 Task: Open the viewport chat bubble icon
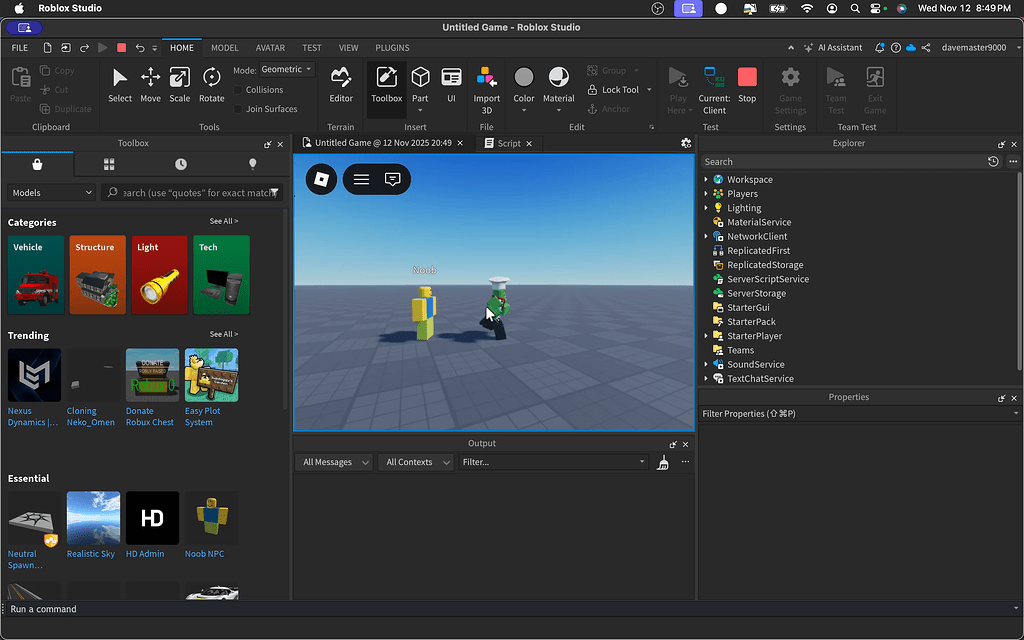(392, 179)
